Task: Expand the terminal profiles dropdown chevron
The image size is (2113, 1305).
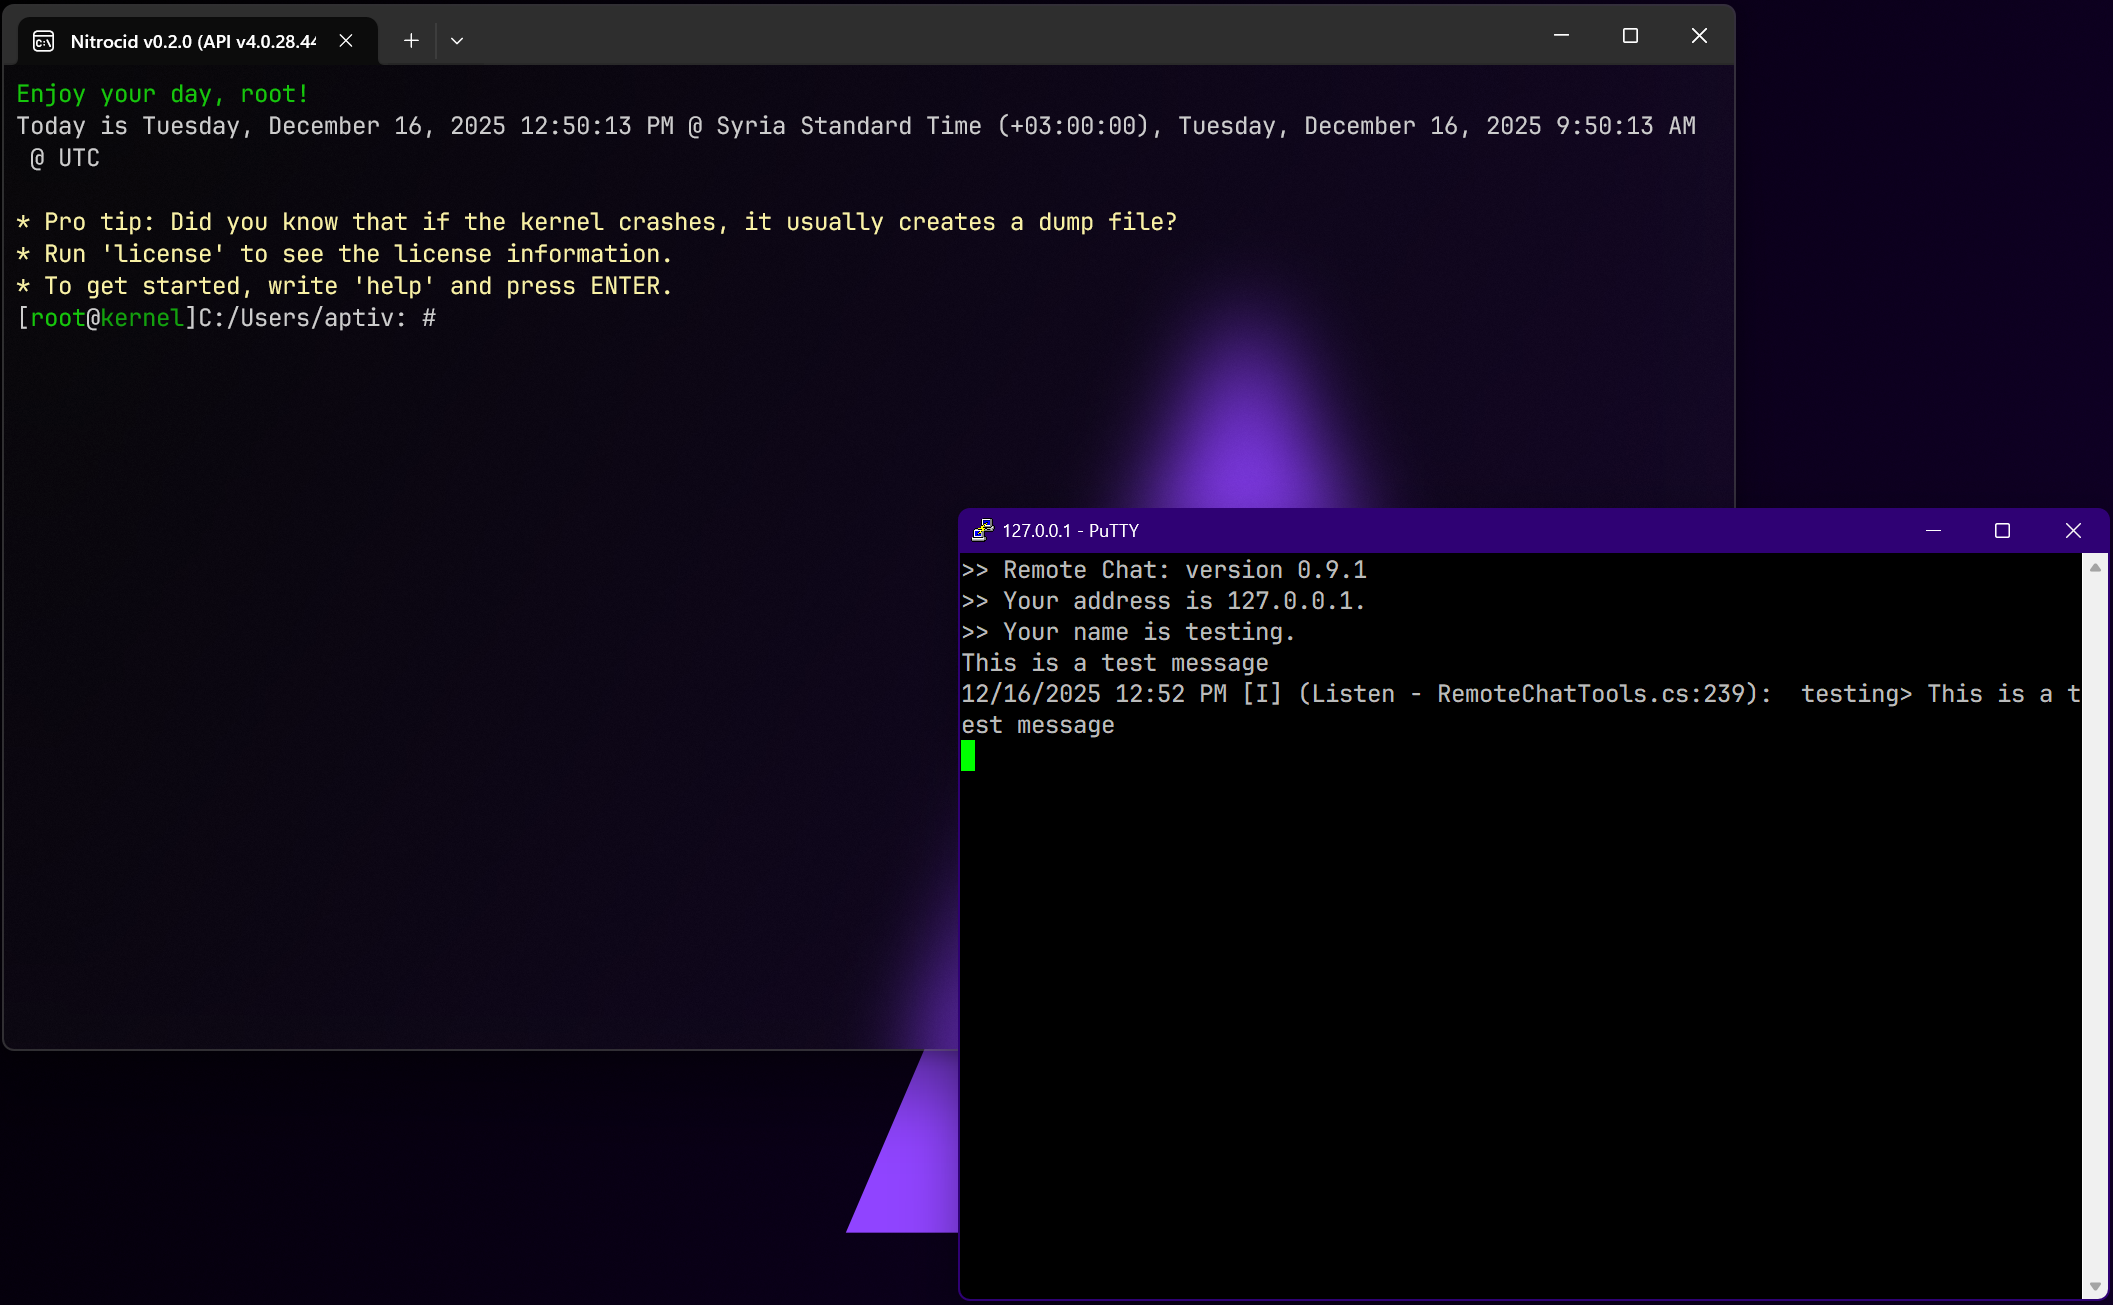Action: [x=457, y=41]
